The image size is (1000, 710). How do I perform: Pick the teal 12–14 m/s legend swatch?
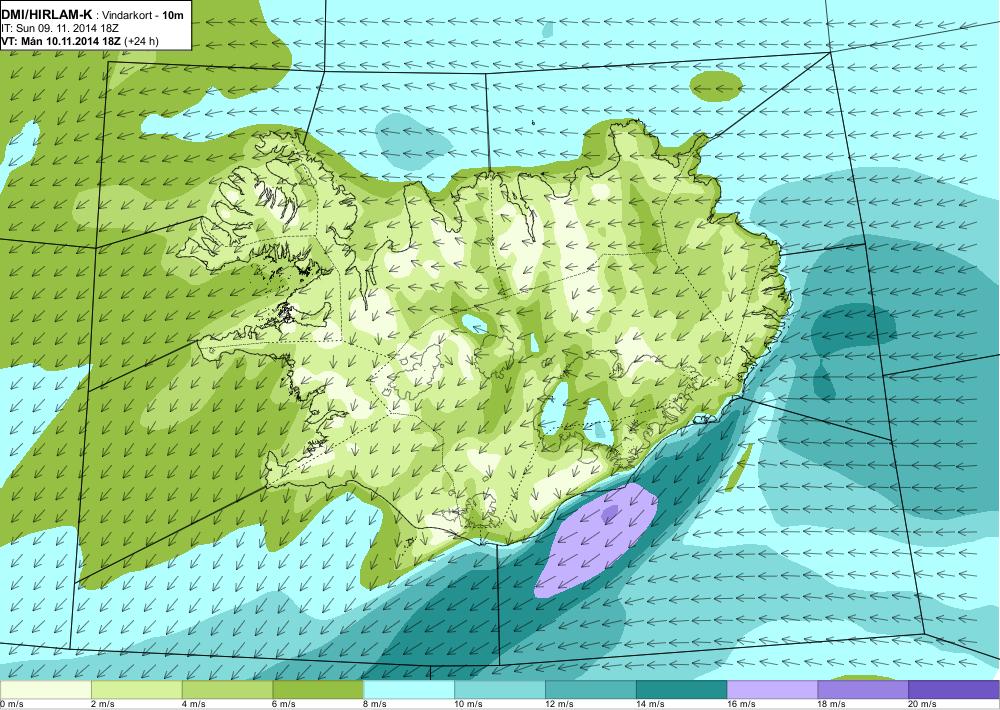click(591, 690)
